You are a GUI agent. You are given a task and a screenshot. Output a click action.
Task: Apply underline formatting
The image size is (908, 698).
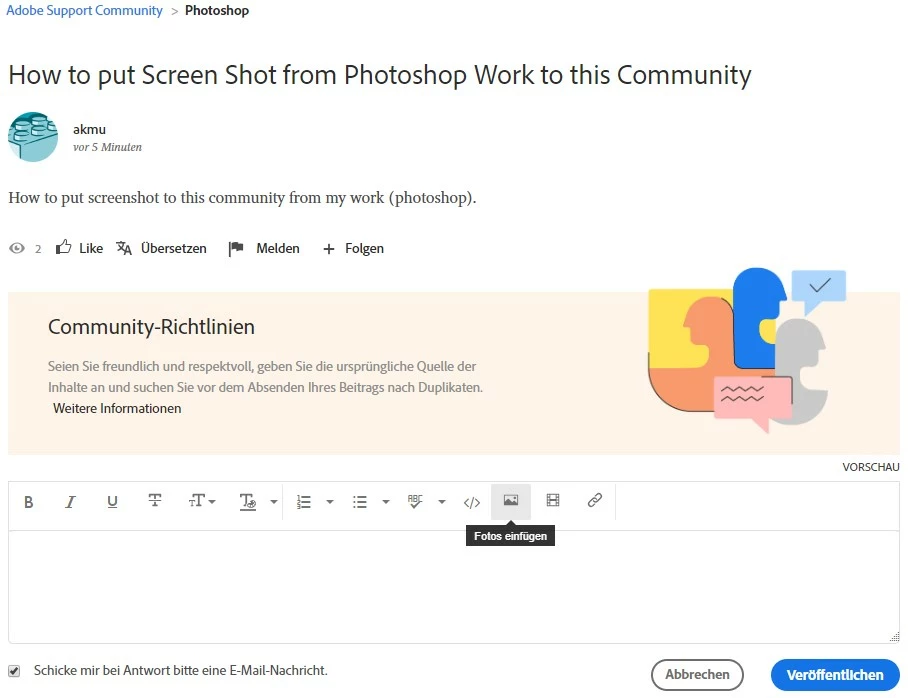click(112, 502)
